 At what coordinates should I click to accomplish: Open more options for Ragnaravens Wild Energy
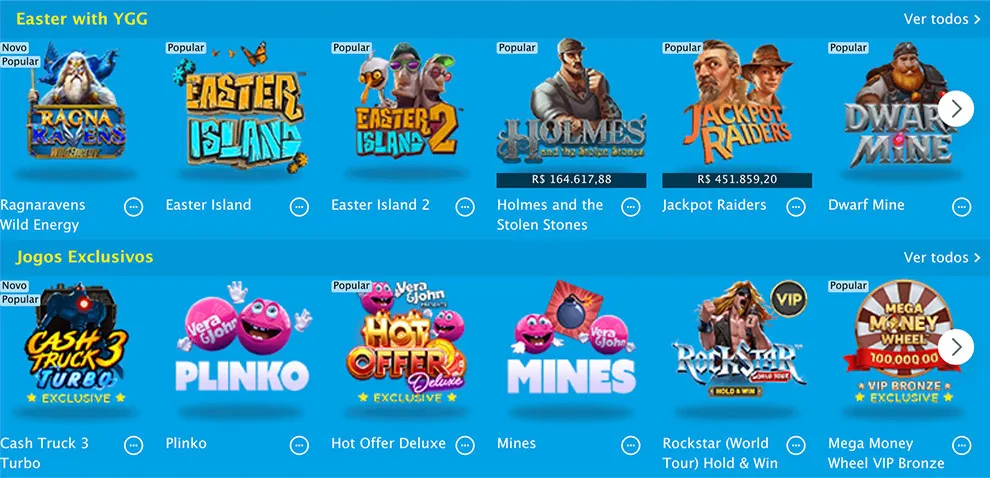click(x=133, y=206)
